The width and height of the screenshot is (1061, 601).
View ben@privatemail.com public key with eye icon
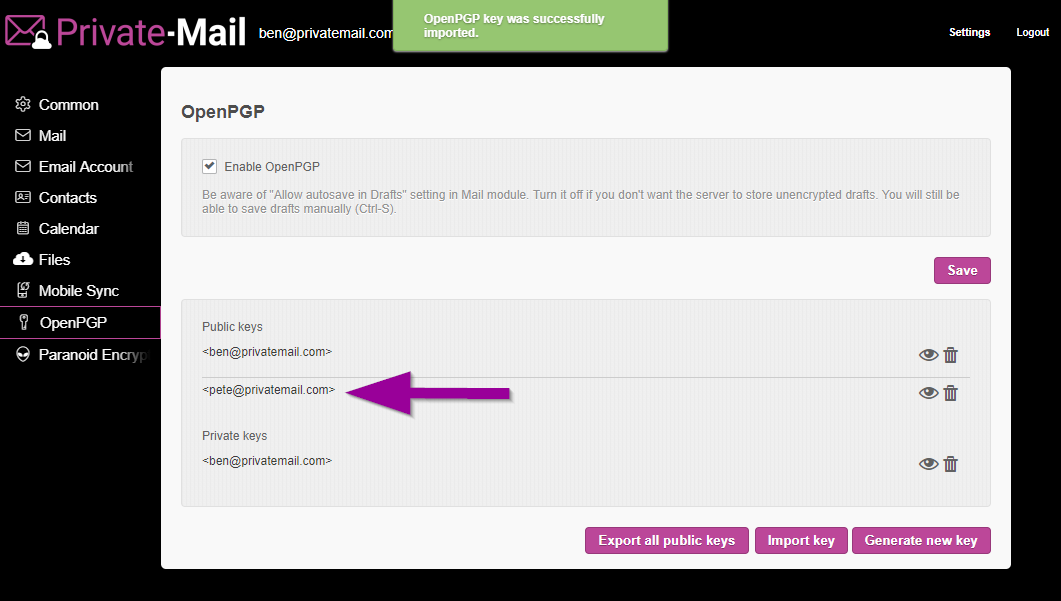(928, 355)
